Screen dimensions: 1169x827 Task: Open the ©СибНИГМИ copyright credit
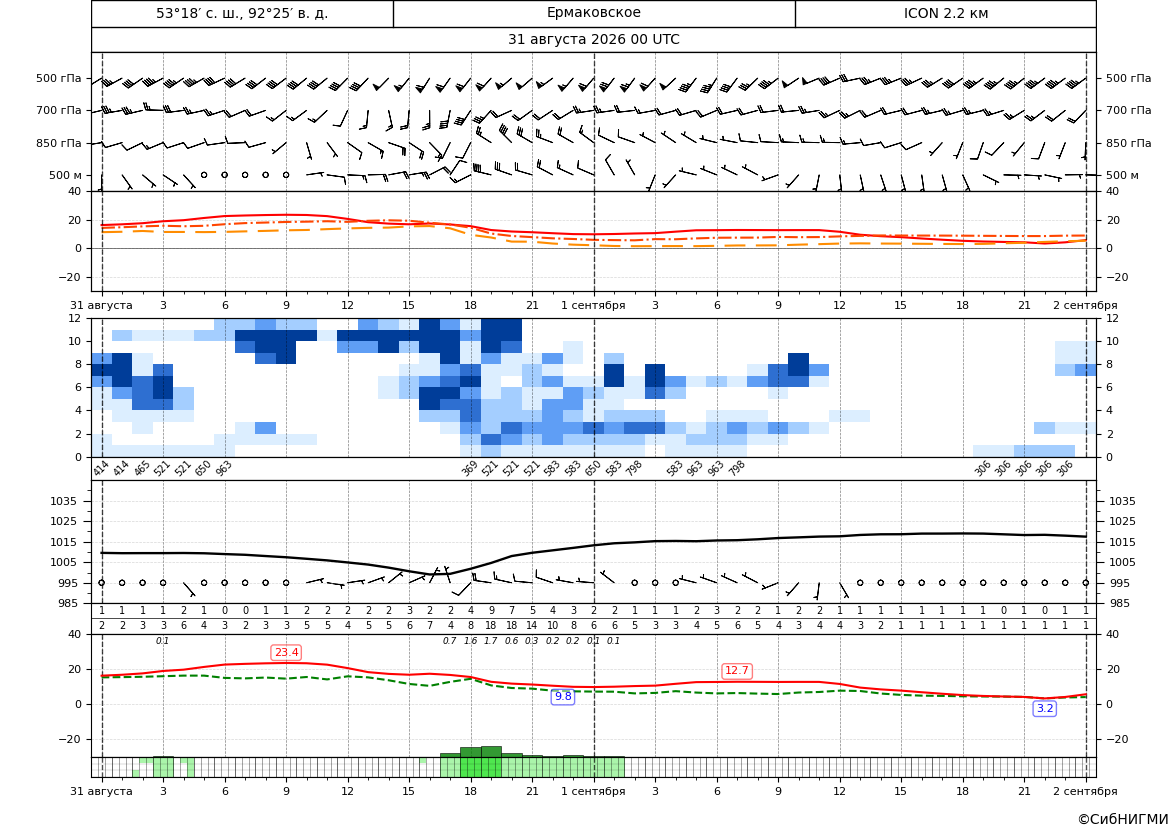click(1122, 819)
